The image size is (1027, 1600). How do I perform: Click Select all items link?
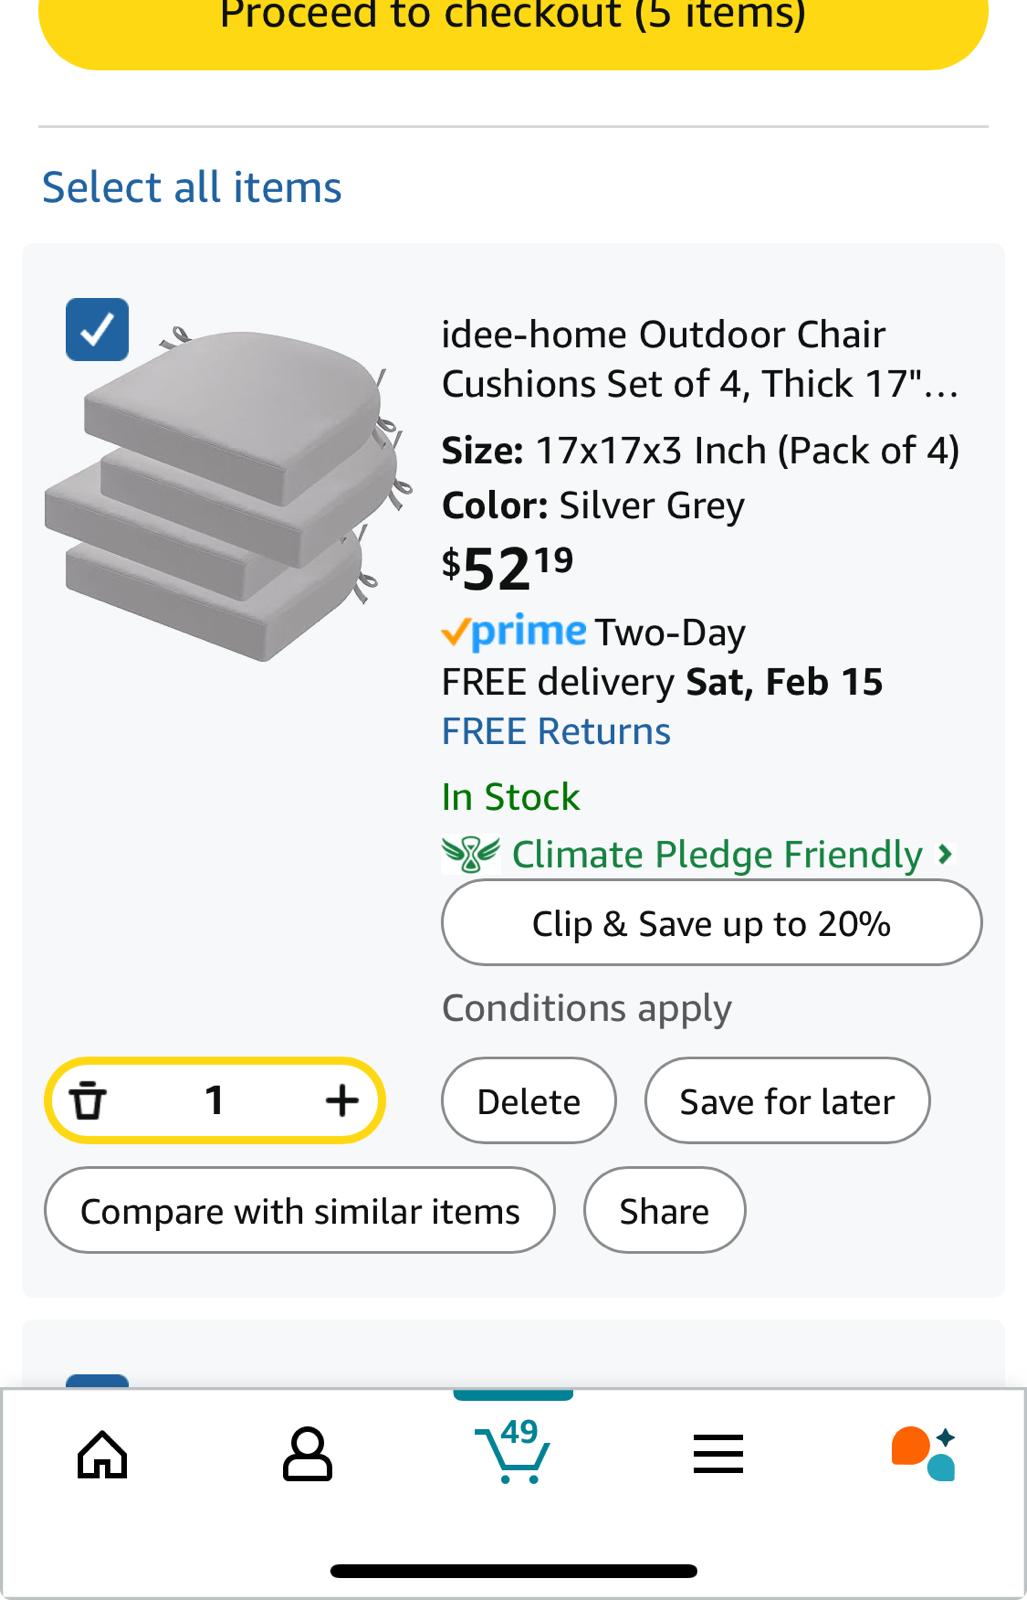tap(192, 187)
